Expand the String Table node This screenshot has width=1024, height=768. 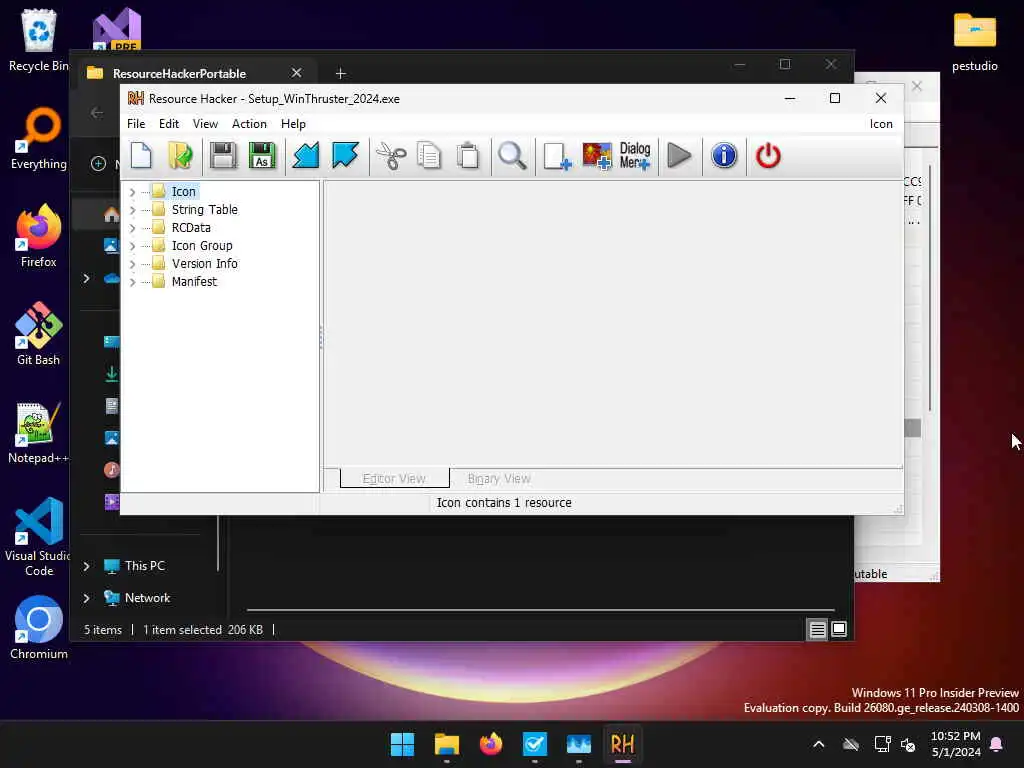click(x=133, y=210)
